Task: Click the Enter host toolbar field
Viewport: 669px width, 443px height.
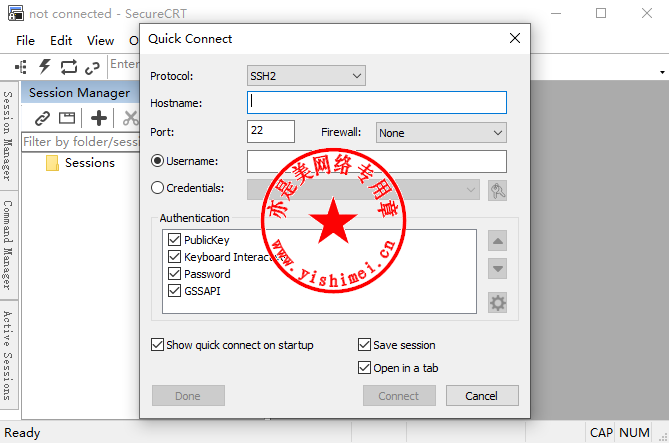Action: 124,64
